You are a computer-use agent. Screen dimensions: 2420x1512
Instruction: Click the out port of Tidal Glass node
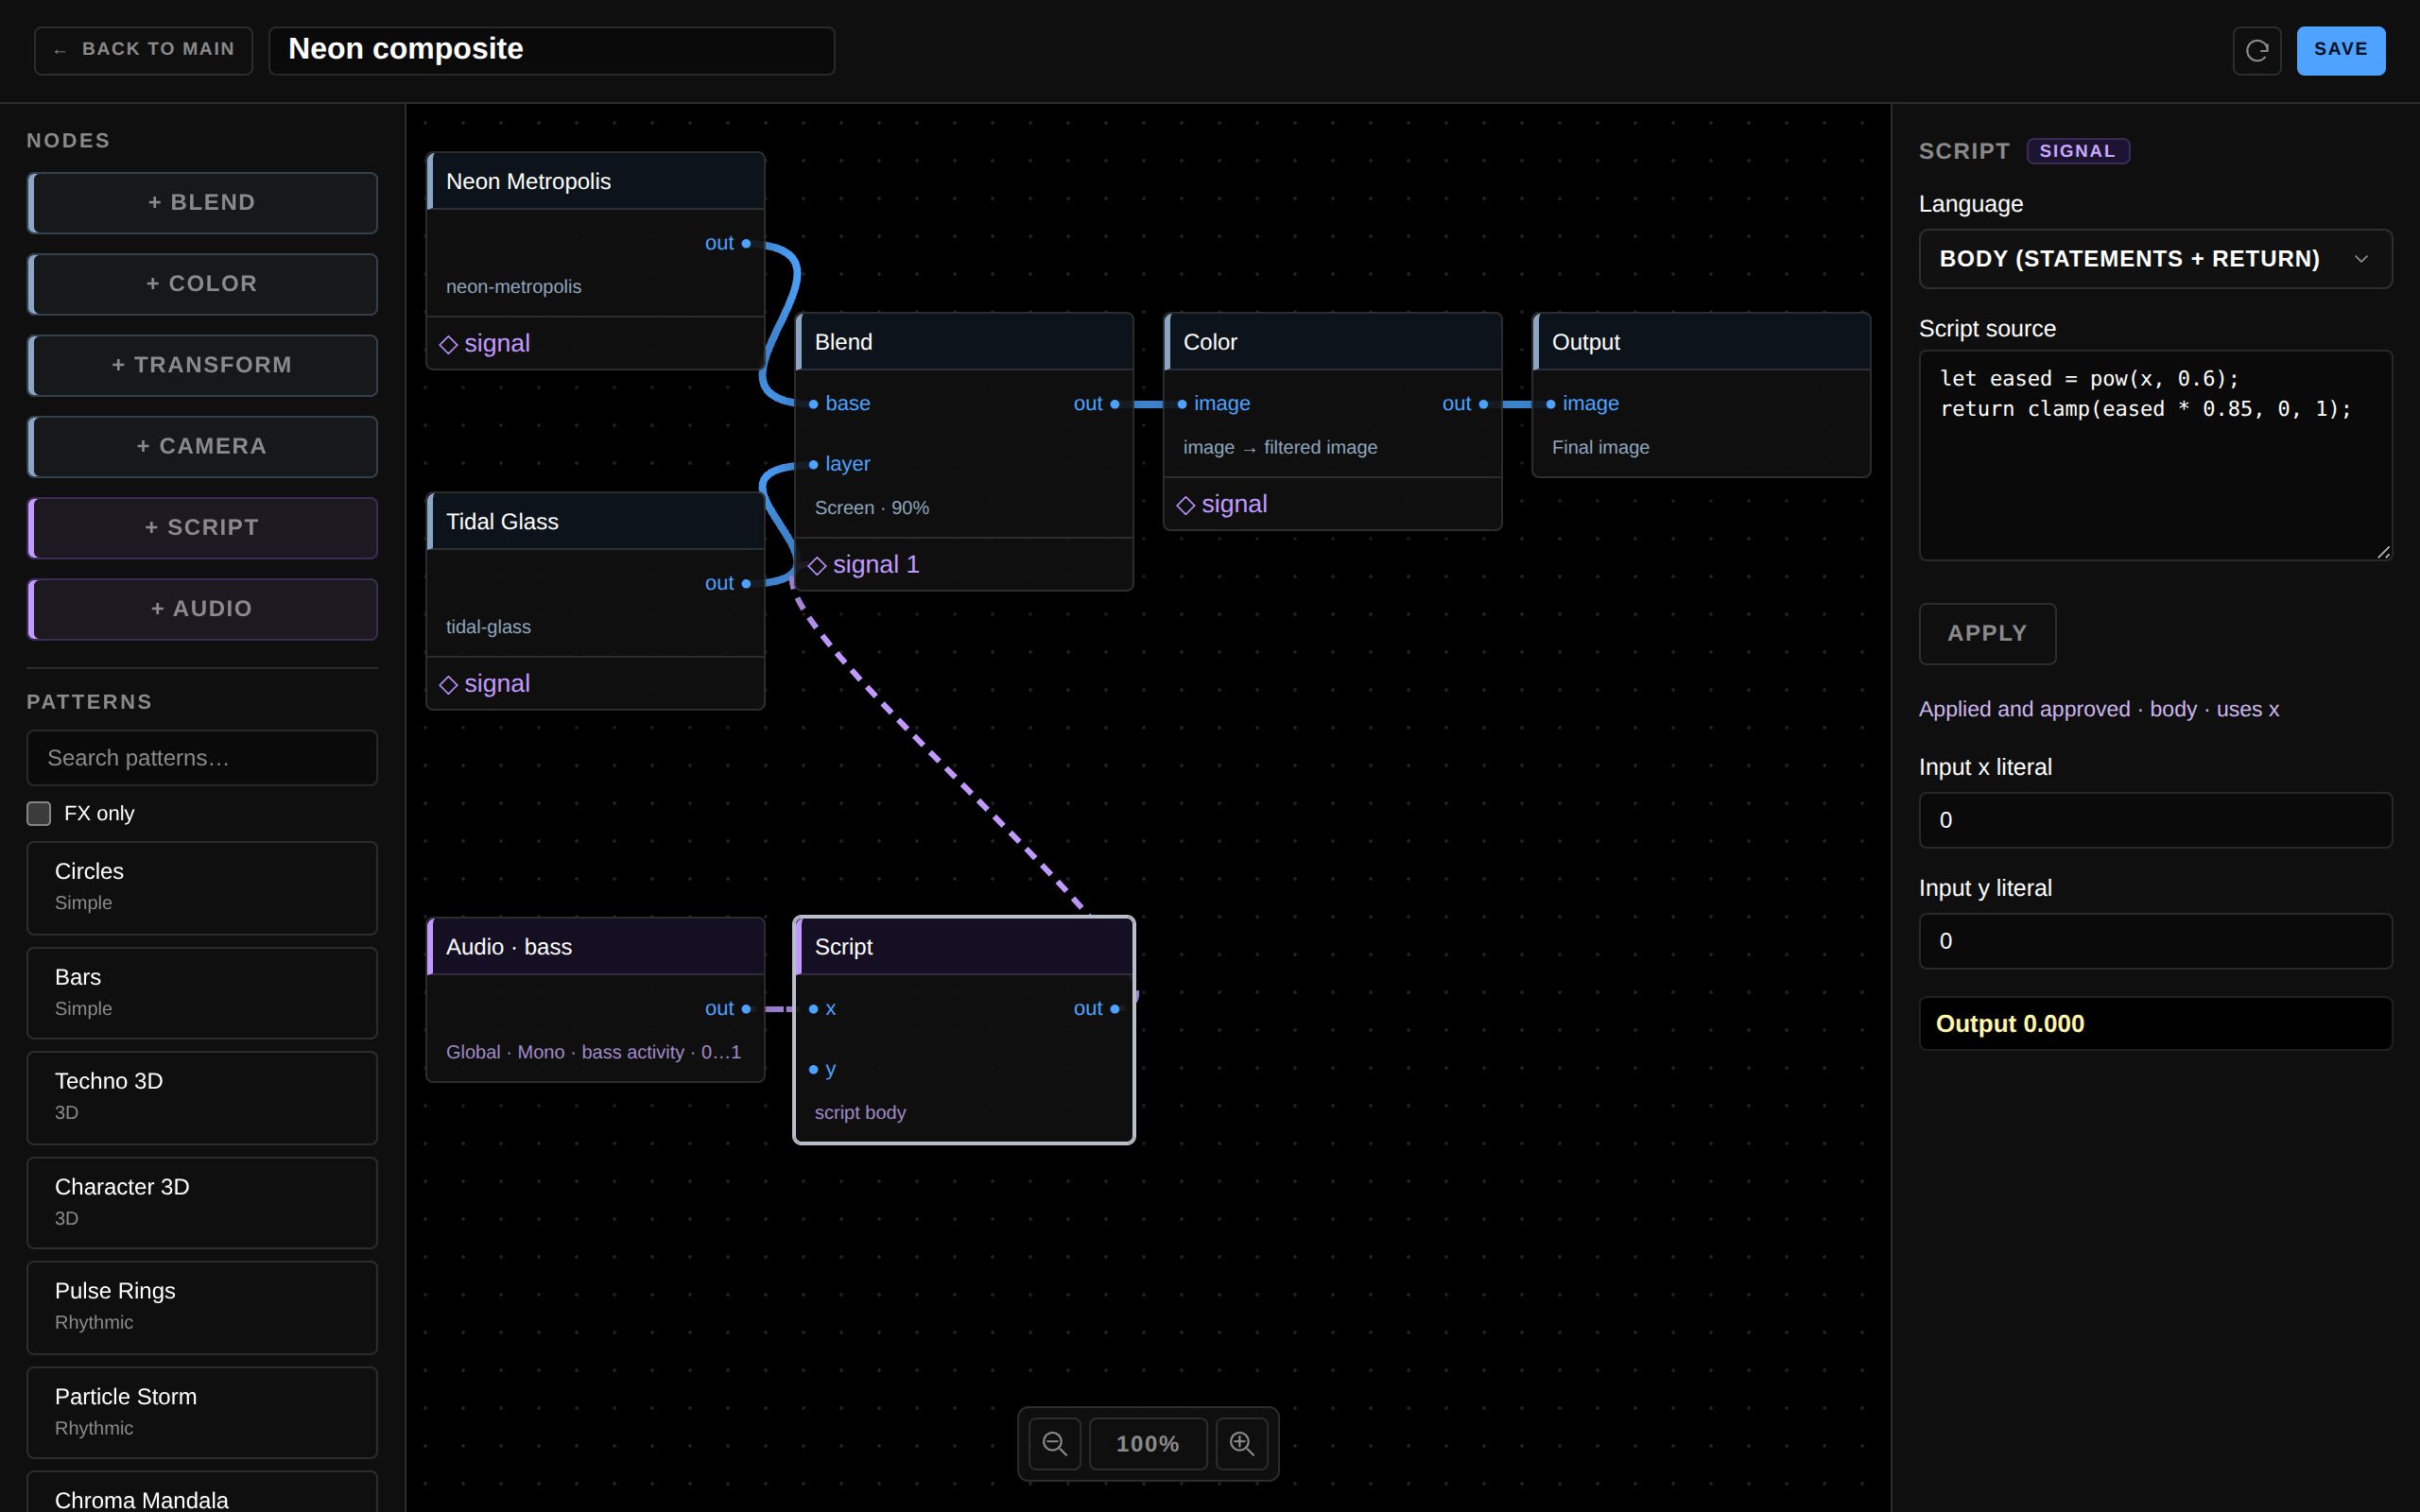746,583
